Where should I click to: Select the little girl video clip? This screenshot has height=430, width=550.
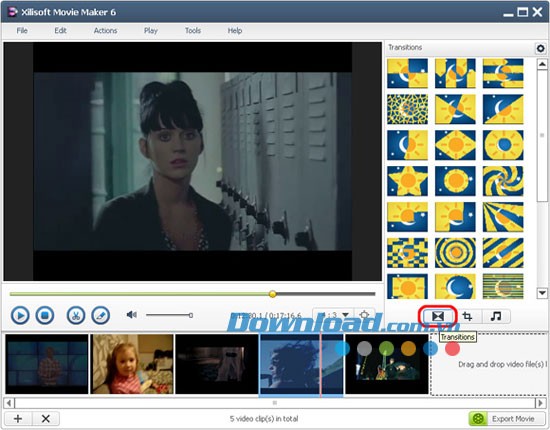coord(132,364)
